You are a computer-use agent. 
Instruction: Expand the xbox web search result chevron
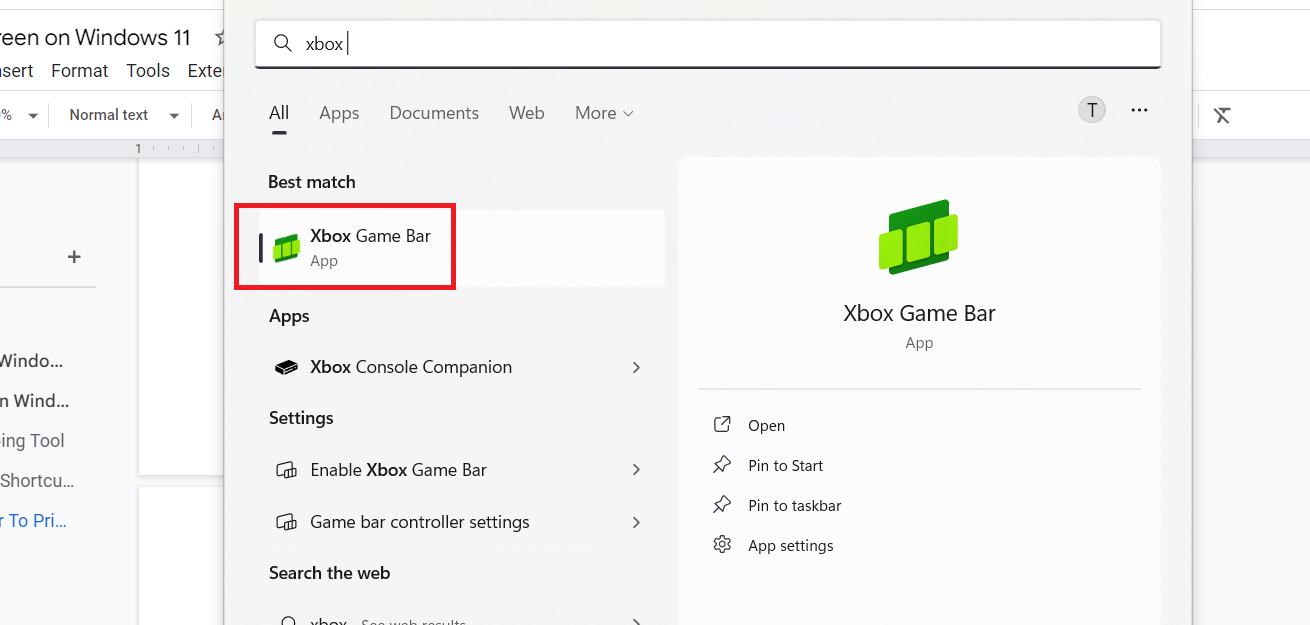(x=636, y=621)
